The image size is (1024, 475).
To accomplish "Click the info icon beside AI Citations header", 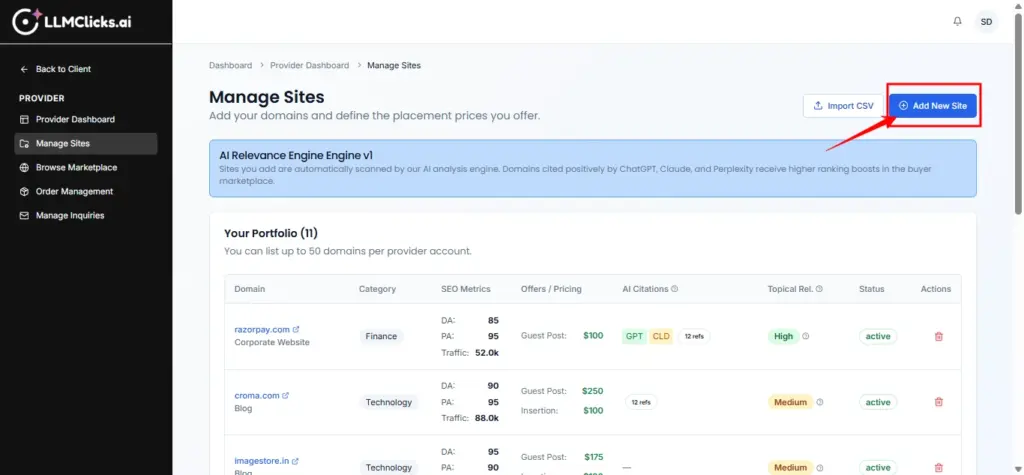I will click(675, 289).
